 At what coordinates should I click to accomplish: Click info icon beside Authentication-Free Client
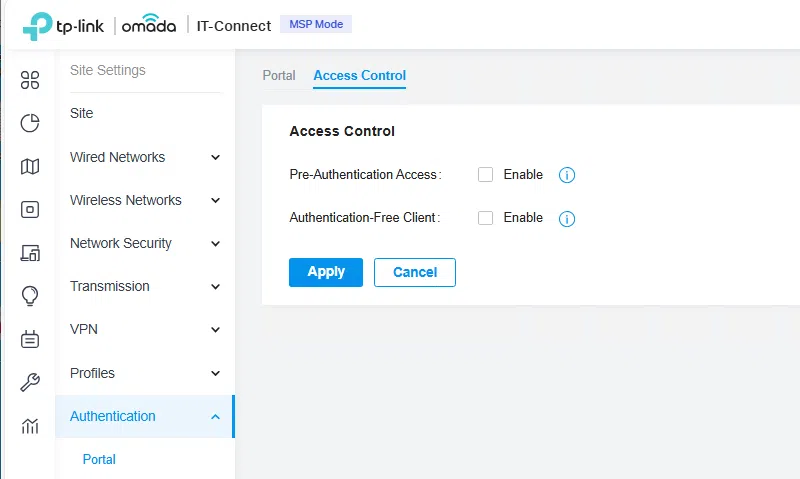coord(567,218)
